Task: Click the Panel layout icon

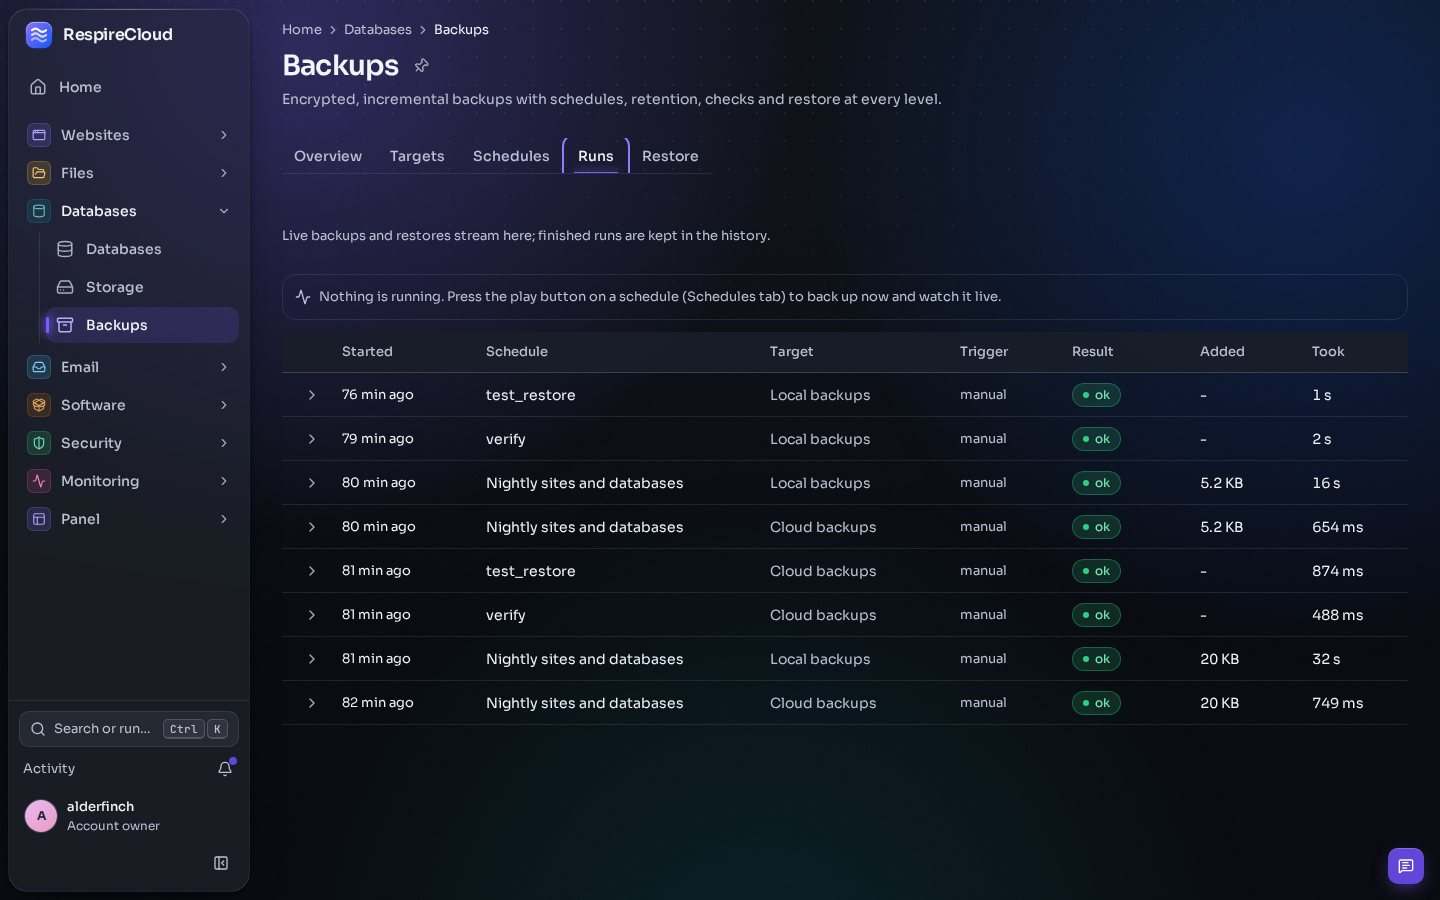Action: [x=39, y=519]
